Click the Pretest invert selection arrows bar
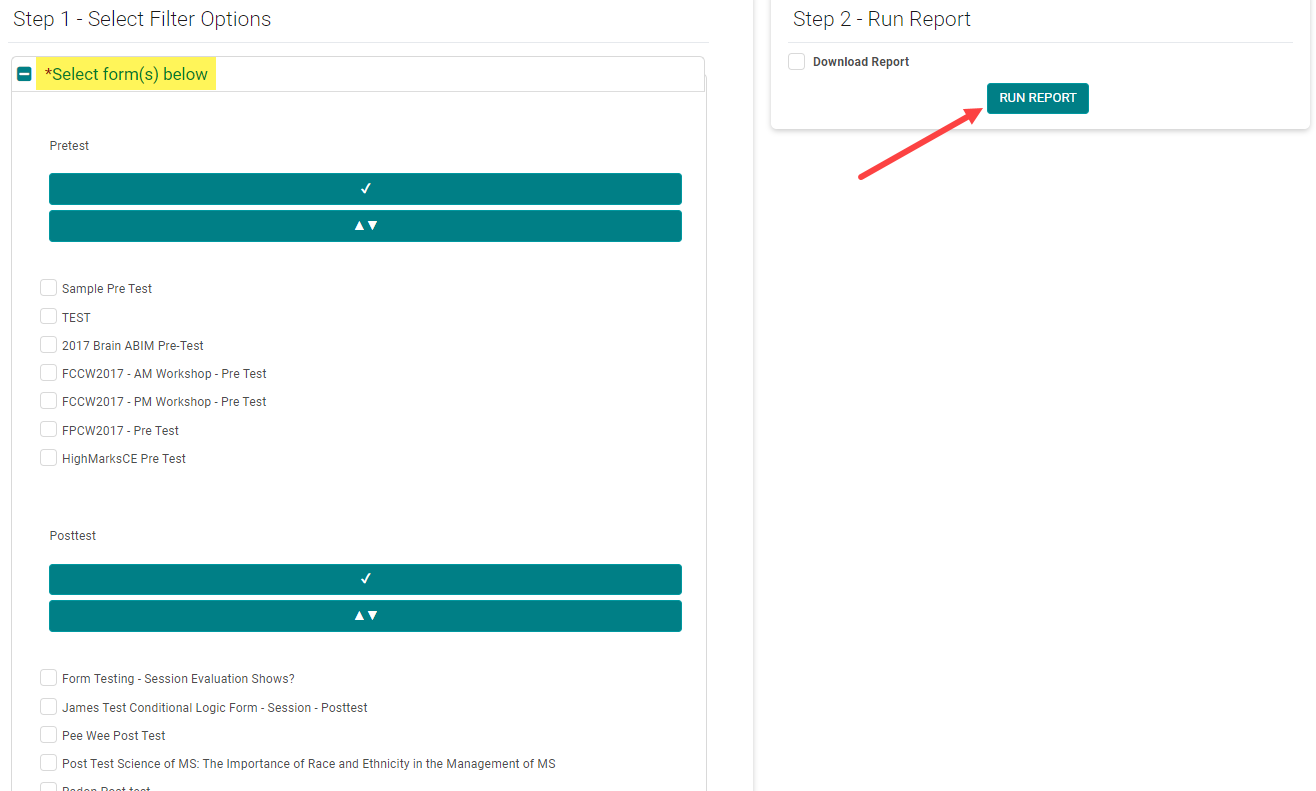 tap(365, 226)
